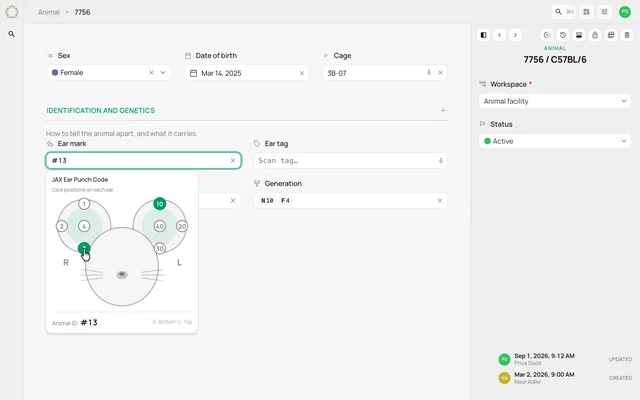Image resolution: width=640 pixels, height=400 pixels.
Task: Click the Animal ID #13 readout in the popup
Action: click(x=75, y=322)
